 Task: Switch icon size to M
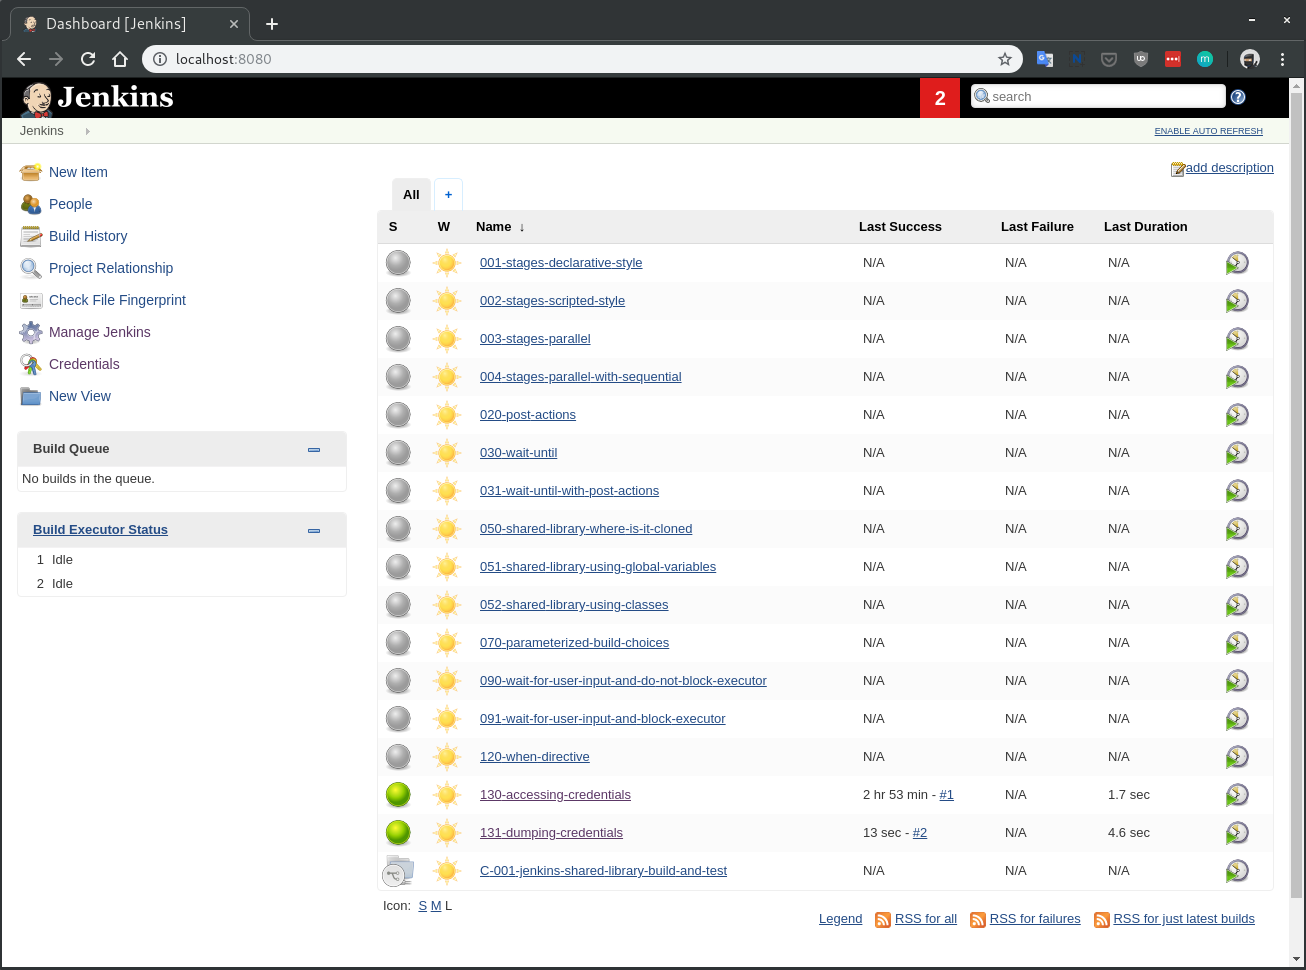click(436, 906)
